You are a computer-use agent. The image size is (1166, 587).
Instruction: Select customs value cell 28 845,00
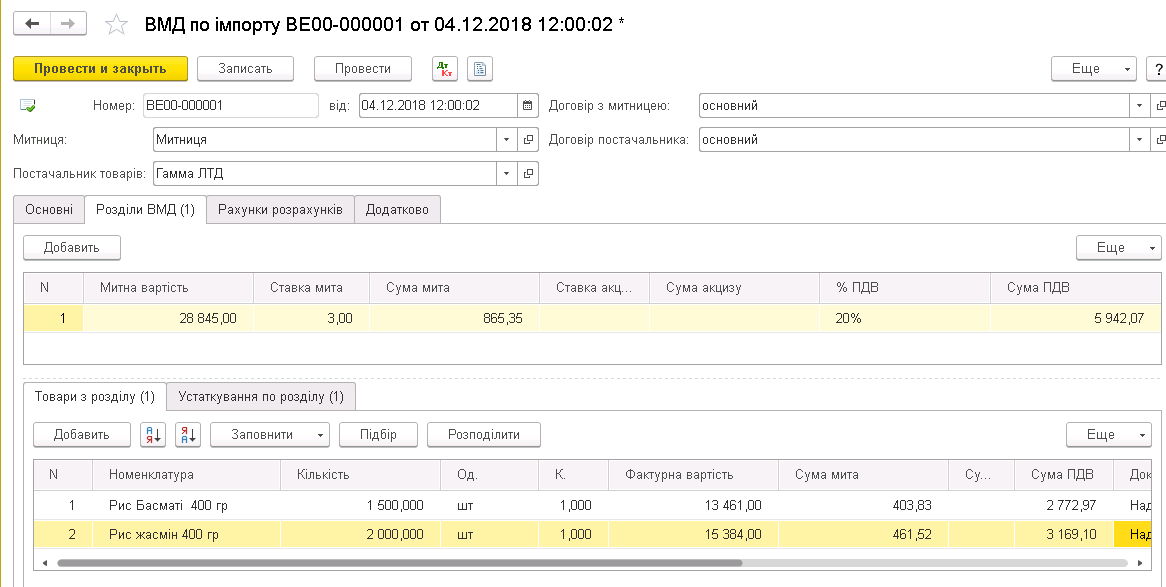click(x=168, y=318)
